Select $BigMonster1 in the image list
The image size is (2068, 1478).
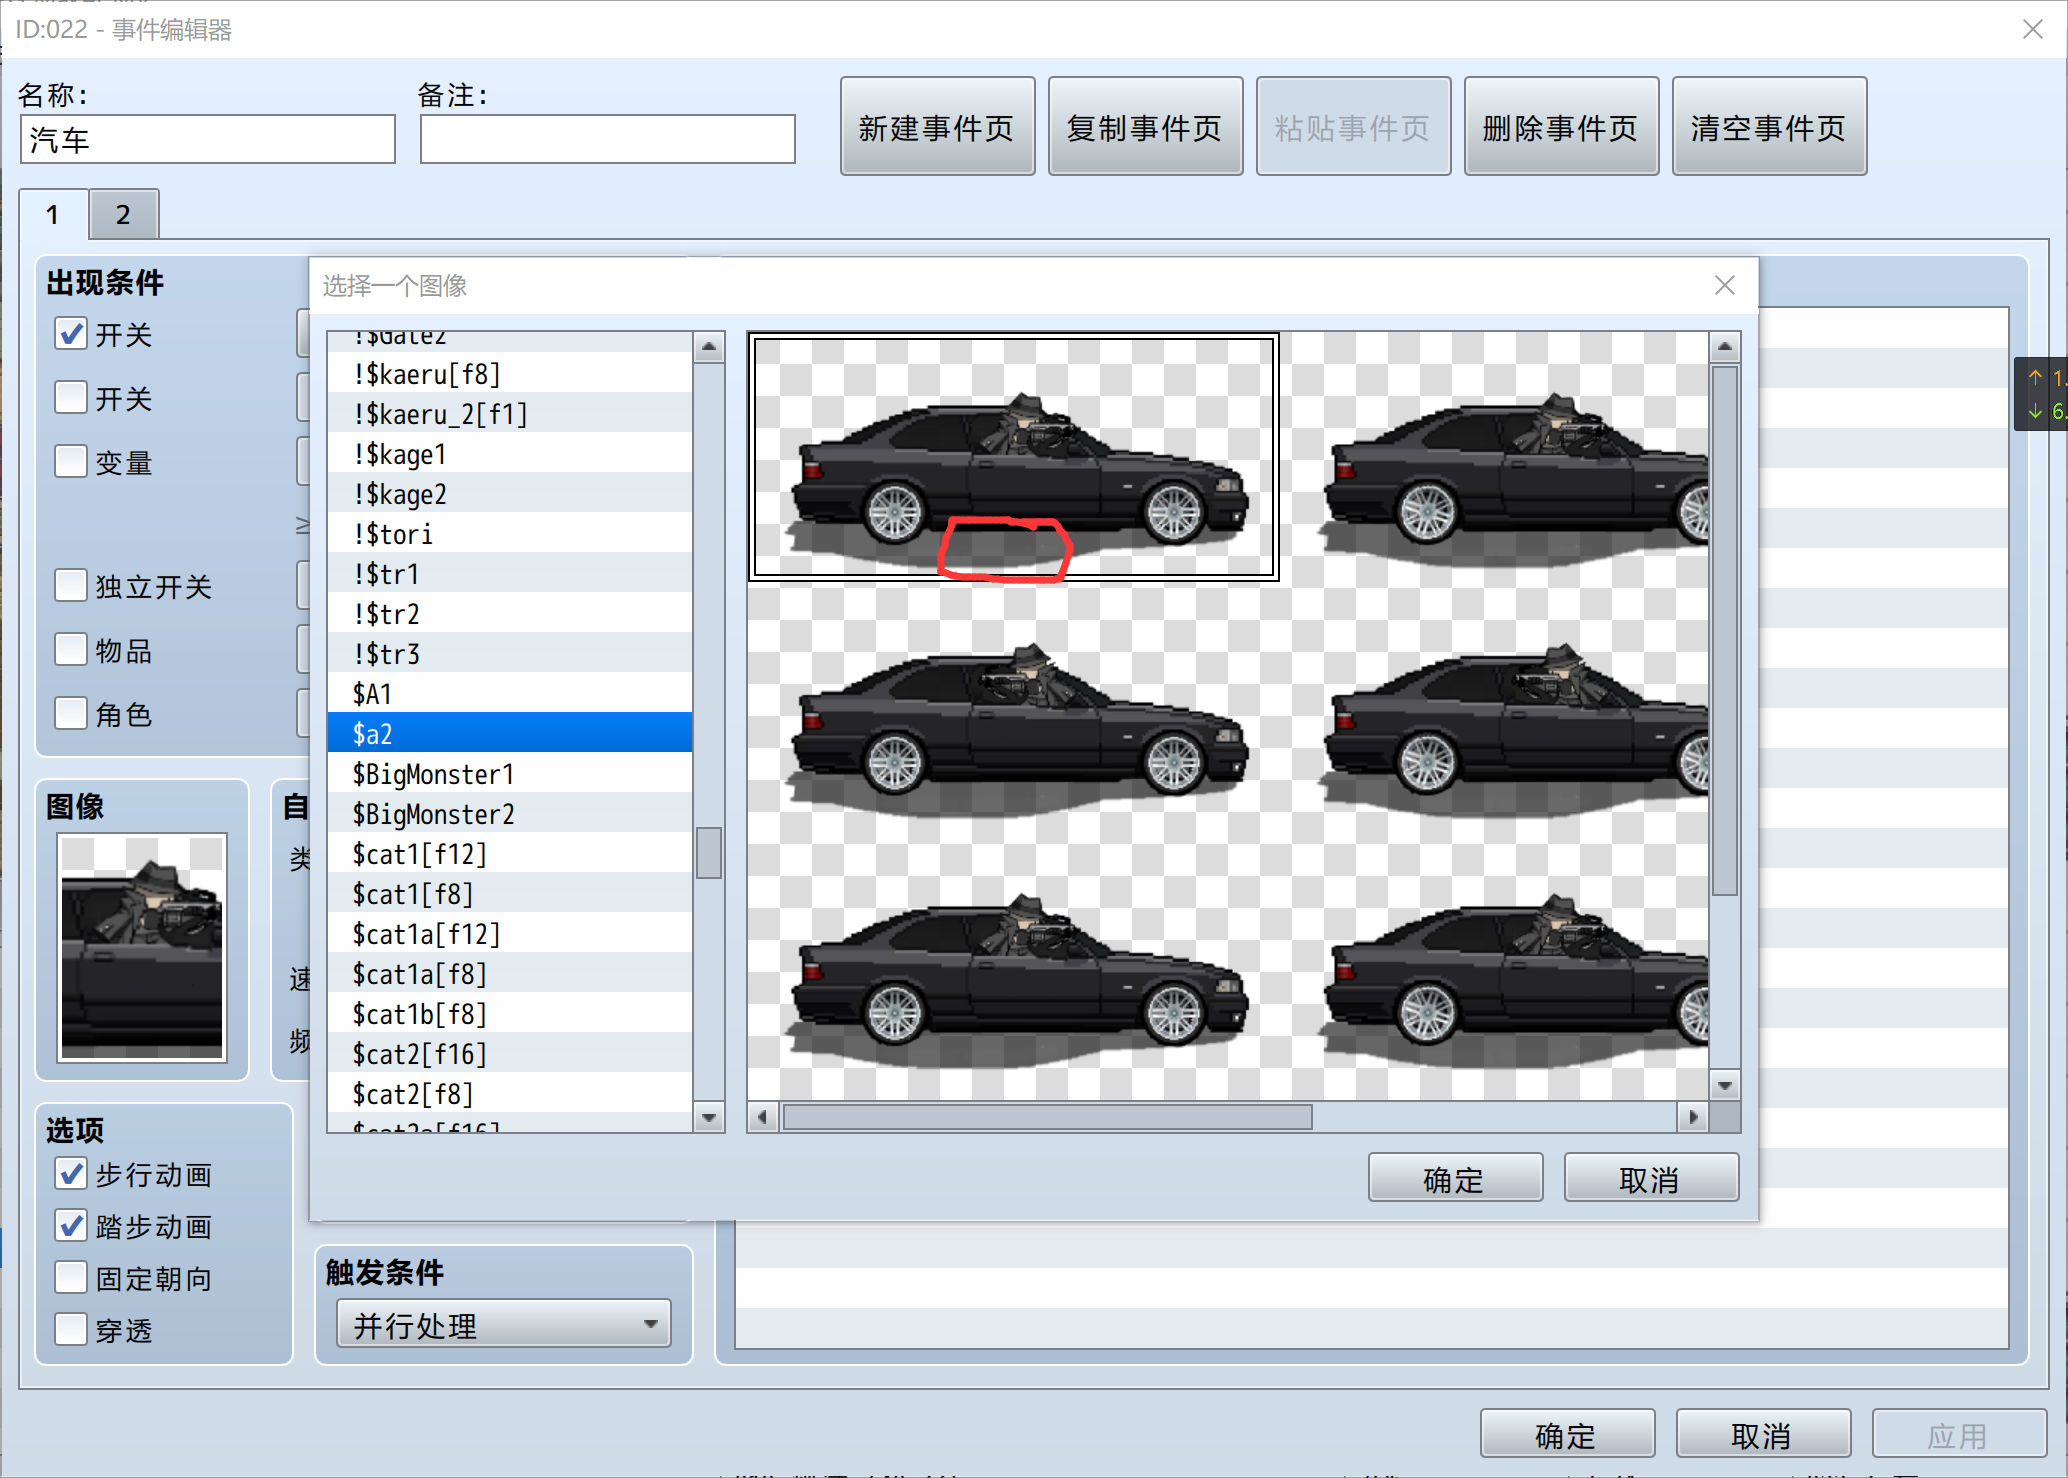[510, 774]
